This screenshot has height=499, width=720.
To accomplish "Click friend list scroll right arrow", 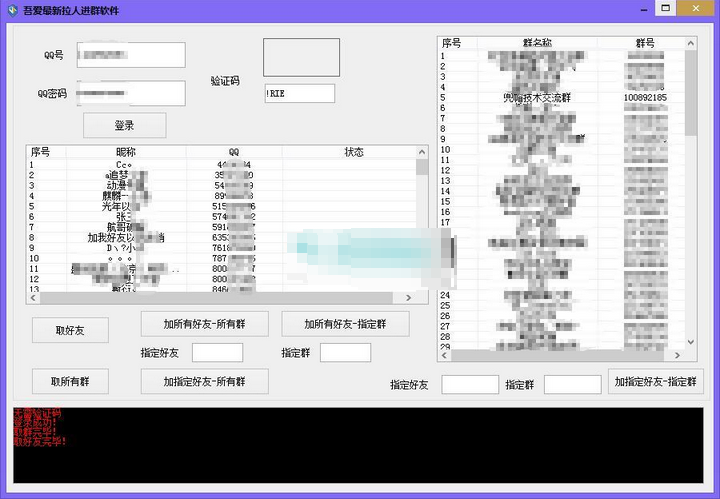I will point(409,297).
